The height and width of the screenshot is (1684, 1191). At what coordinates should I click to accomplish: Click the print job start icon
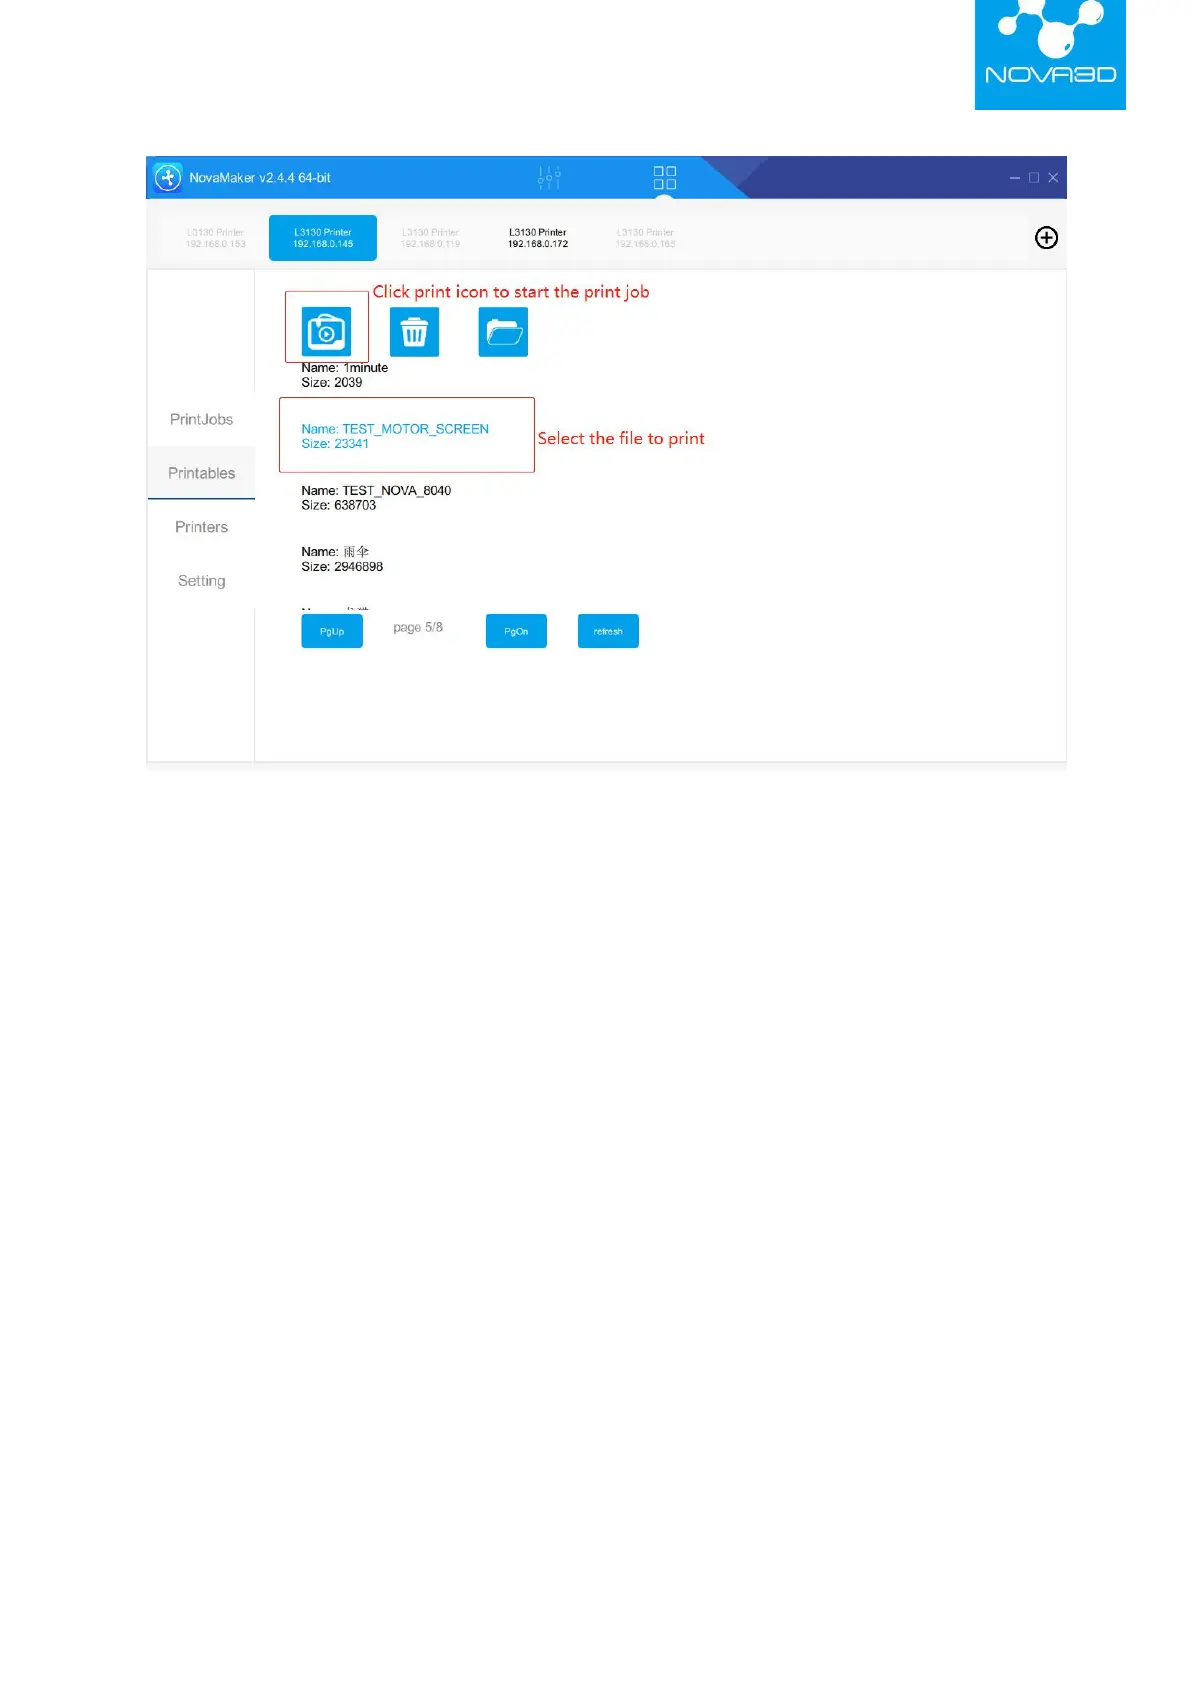pyautogui.click(x=326, y=332)
